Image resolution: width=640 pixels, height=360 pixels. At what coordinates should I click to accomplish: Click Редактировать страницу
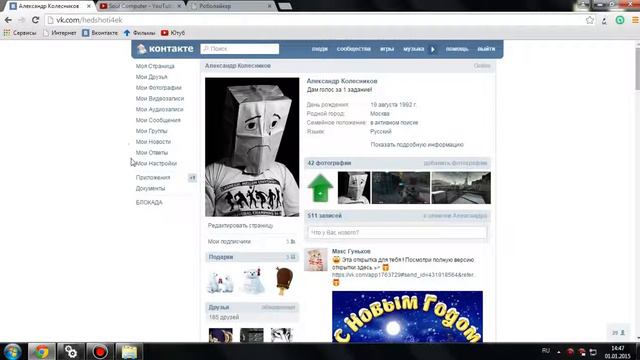240,225
